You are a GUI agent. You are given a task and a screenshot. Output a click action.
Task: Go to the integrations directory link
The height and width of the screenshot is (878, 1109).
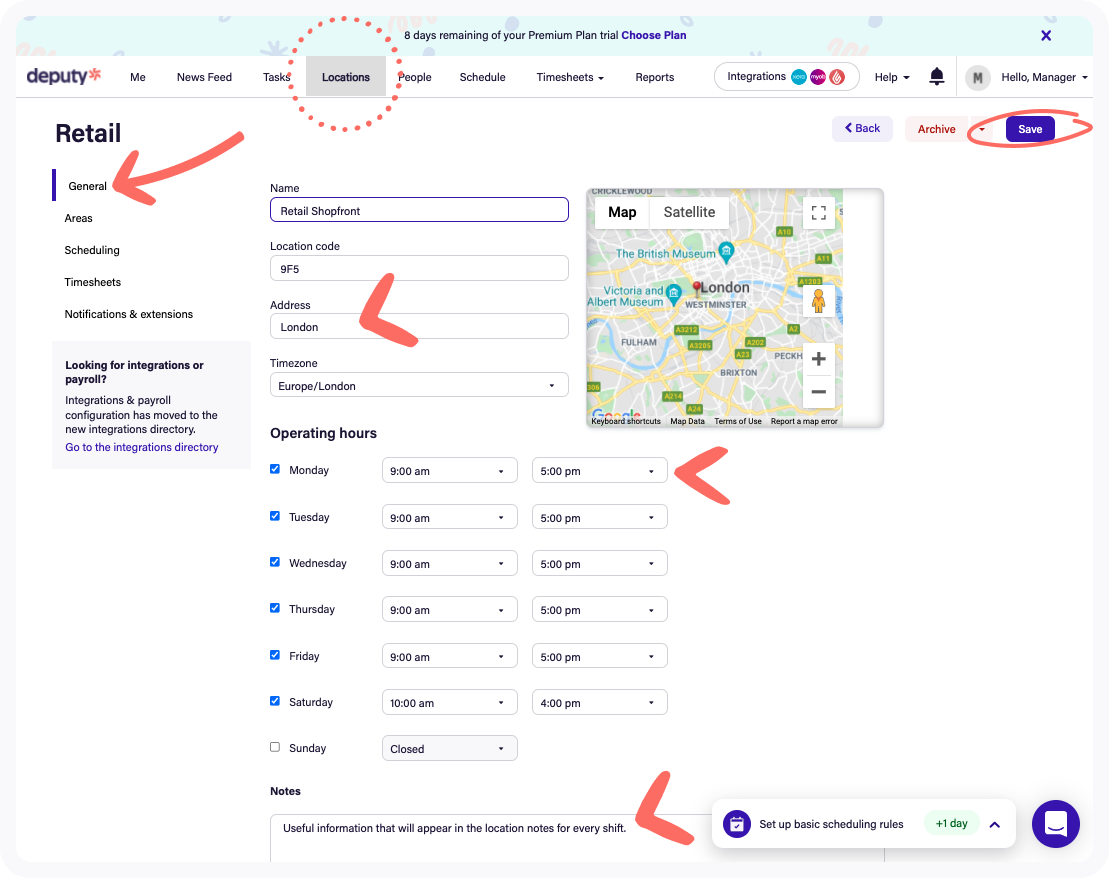click(x=142, y=447)
